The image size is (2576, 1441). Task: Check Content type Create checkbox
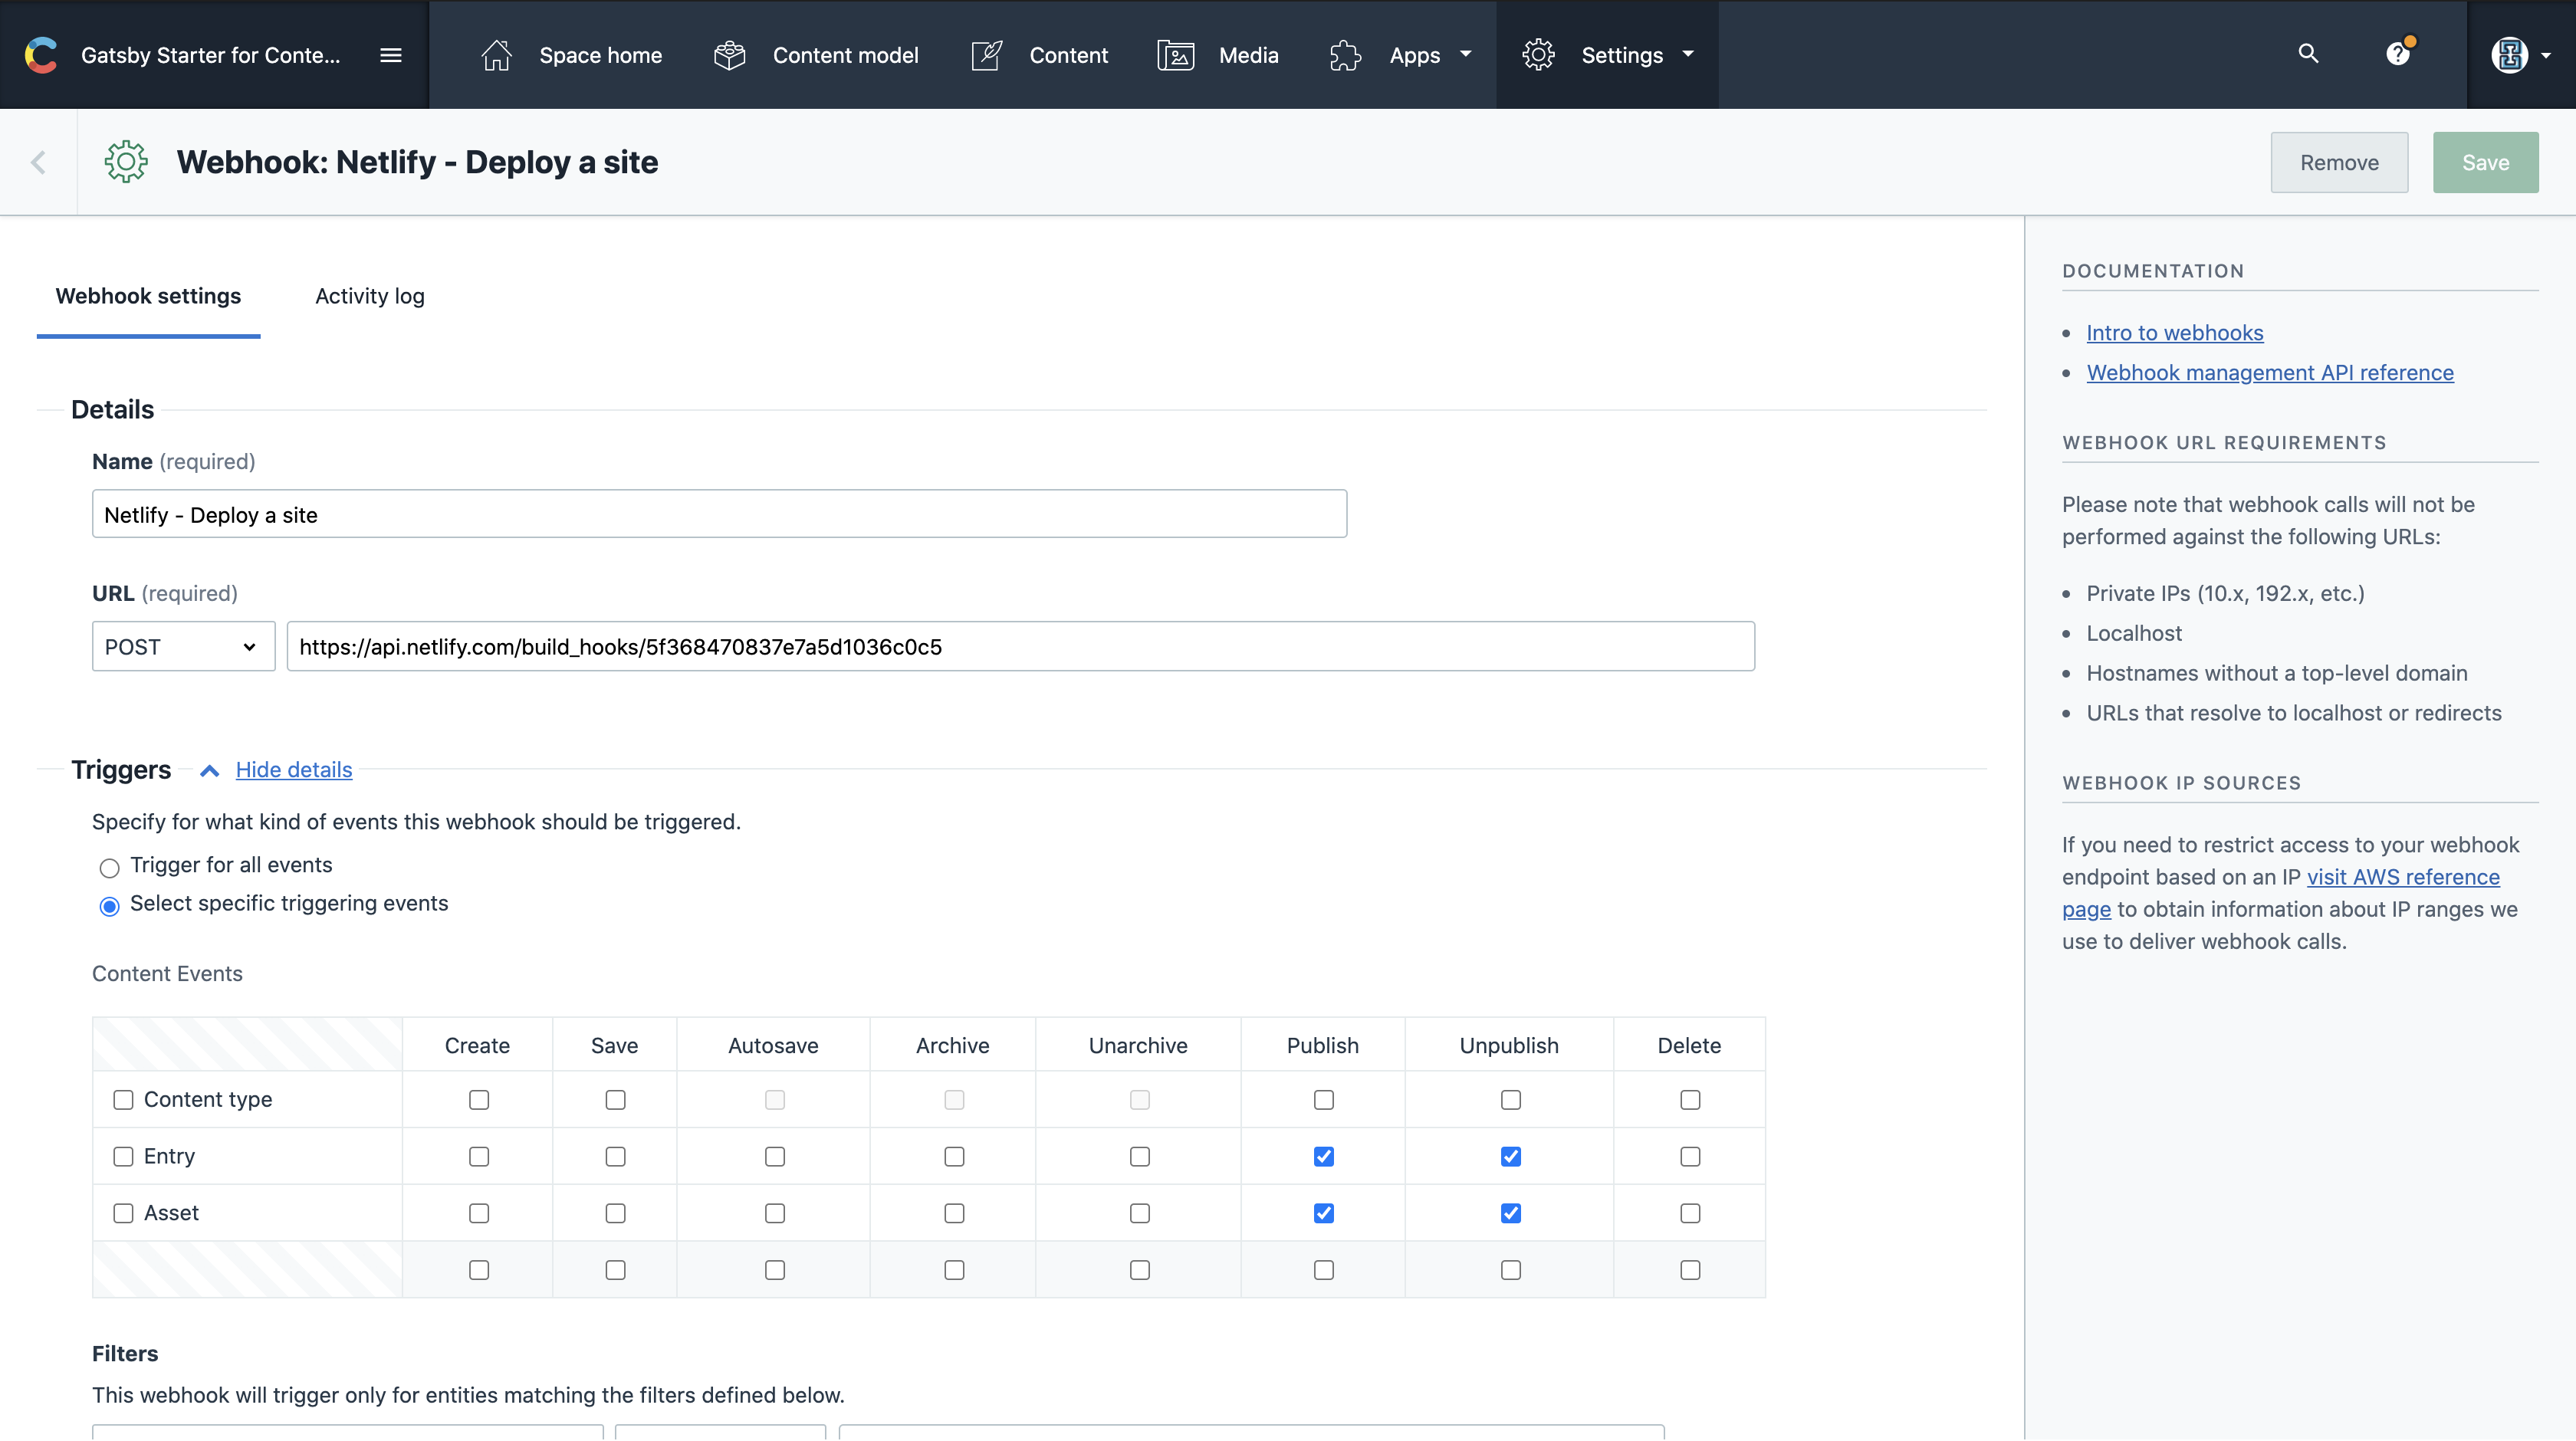click(x=479, y=1100)
